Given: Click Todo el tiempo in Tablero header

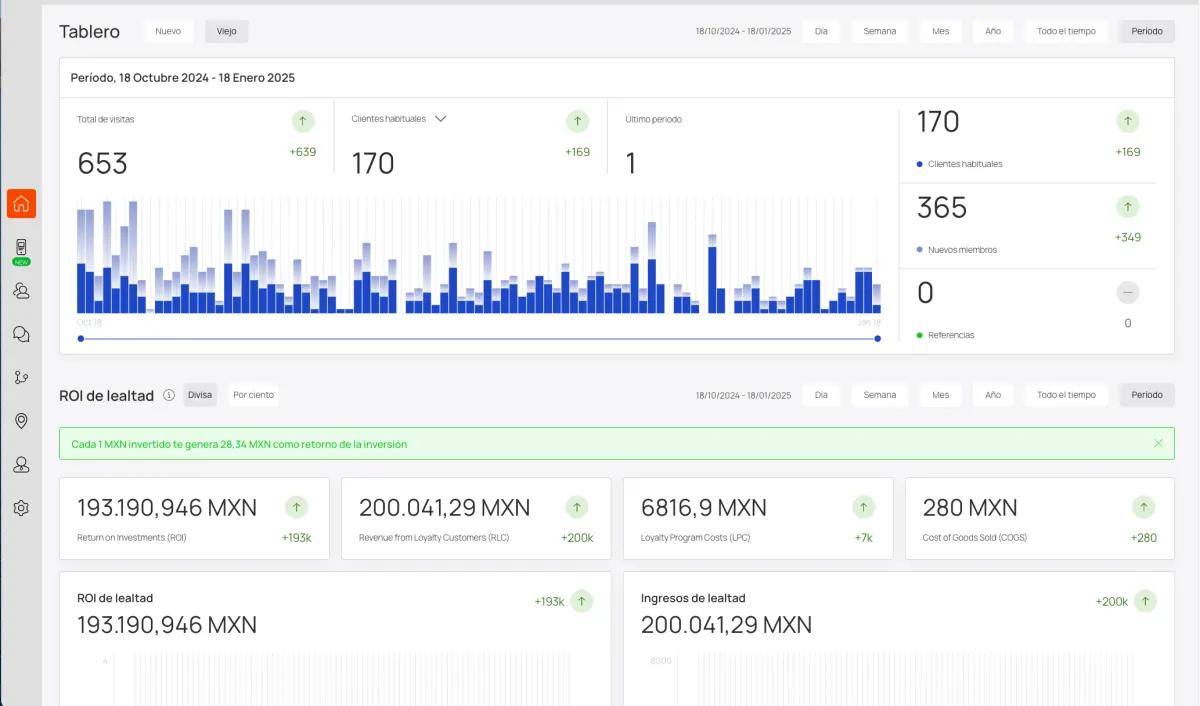Looking at the screenshot, I should pyautogui.click(x=1066, y=31).
